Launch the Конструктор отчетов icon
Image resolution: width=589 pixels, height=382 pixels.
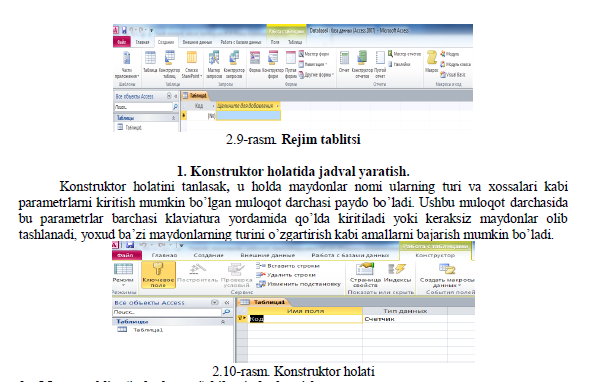pos(362,58)
